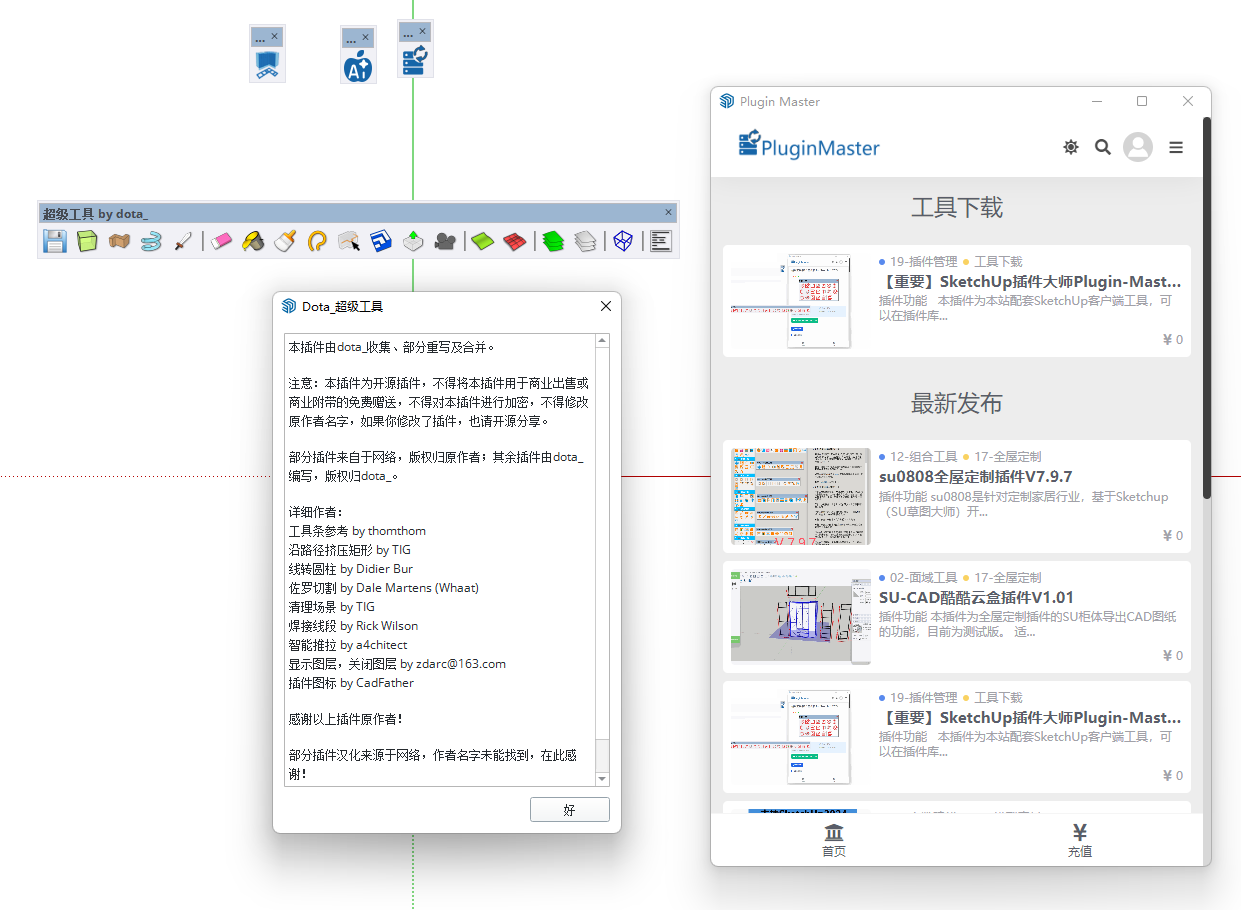Click the floppy disk save icon
1241x910 pixels.
point(55,241)
